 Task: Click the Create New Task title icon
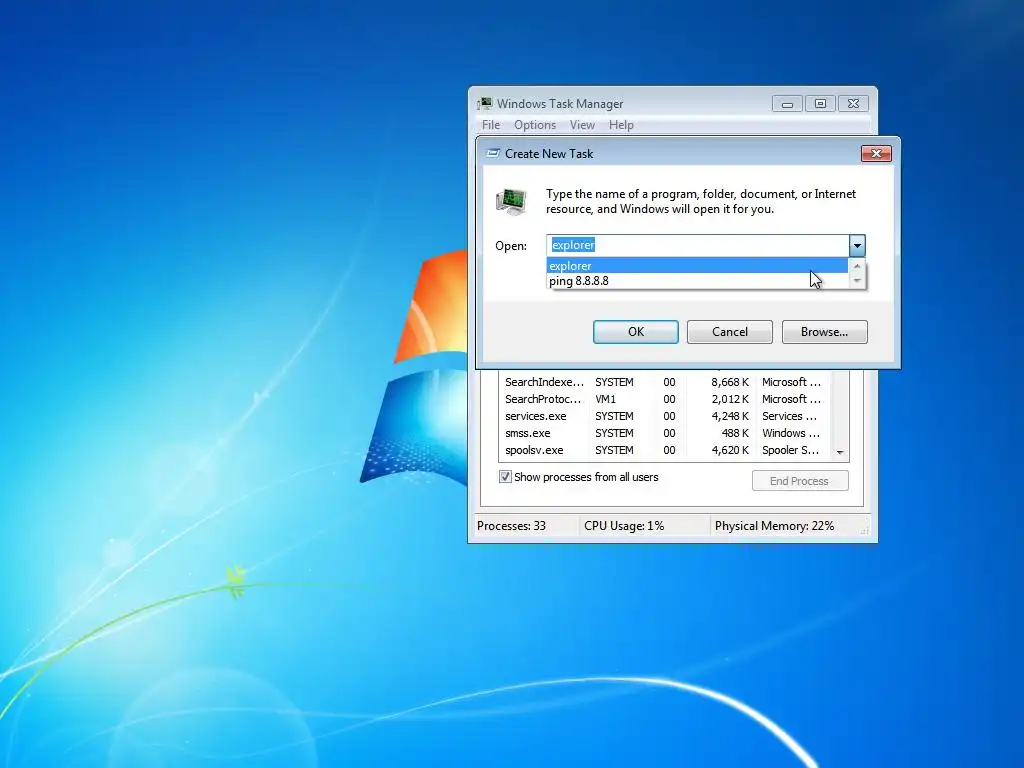point(493,153)
